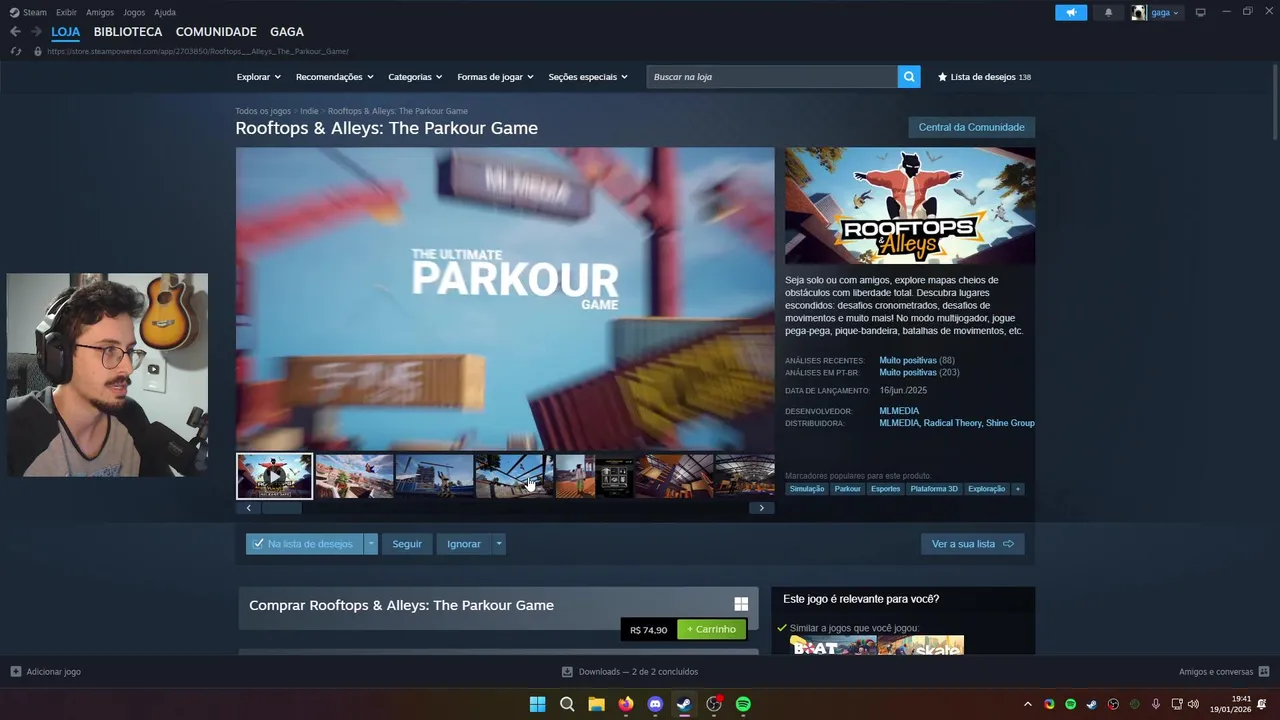Open Windows taskbar search

567,704
